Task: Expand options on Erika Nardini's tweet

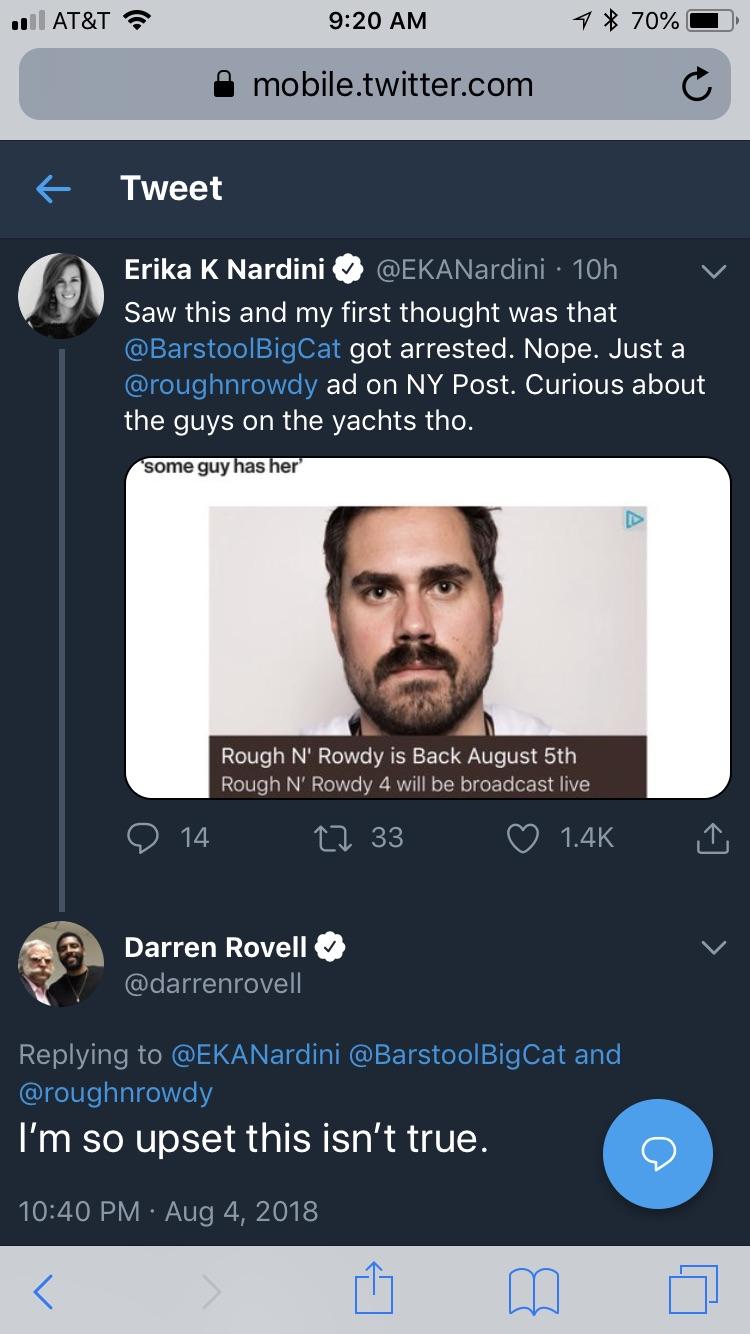Action: (713, 270)
